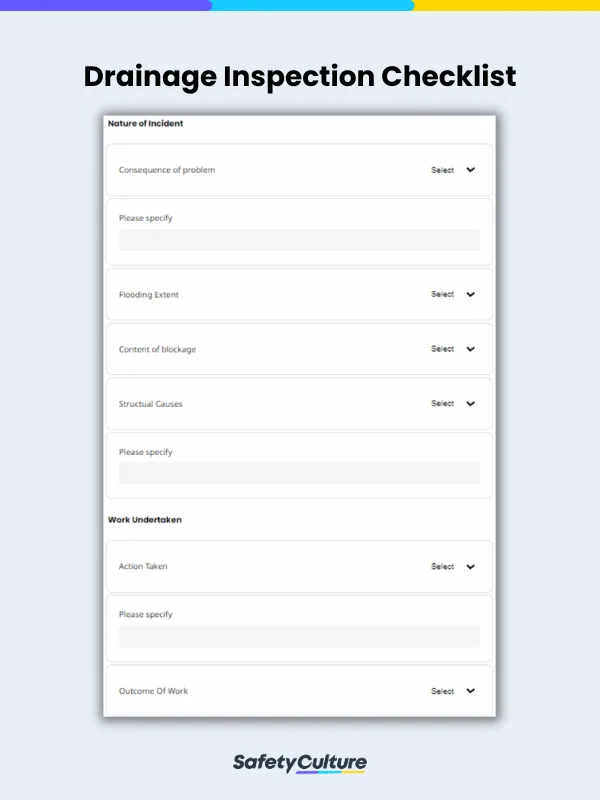Click the chevron icon for Structual Causes

(x=470, y=404)
